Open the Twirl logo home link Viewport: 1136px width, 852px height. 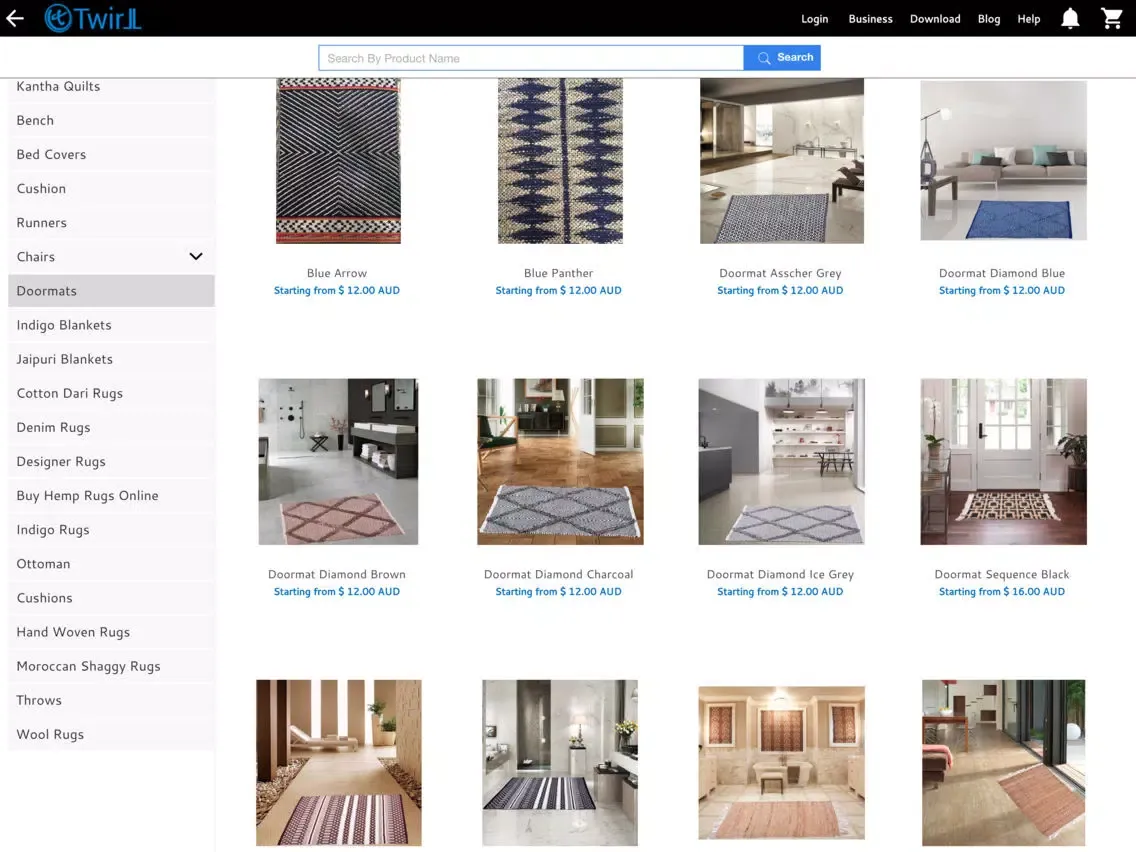93,18
